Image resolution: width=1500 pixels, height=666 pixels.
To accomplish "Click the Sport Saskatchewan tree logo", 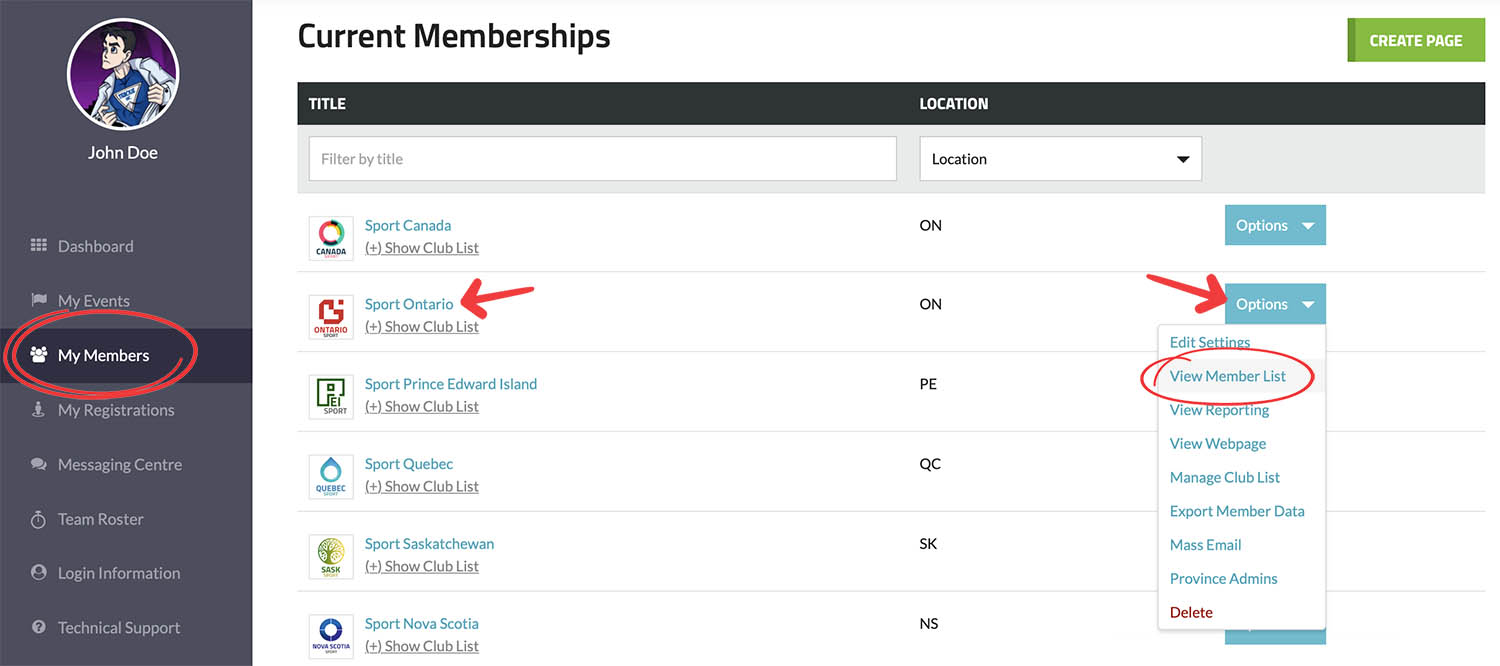I will click(x=331, y=557).
